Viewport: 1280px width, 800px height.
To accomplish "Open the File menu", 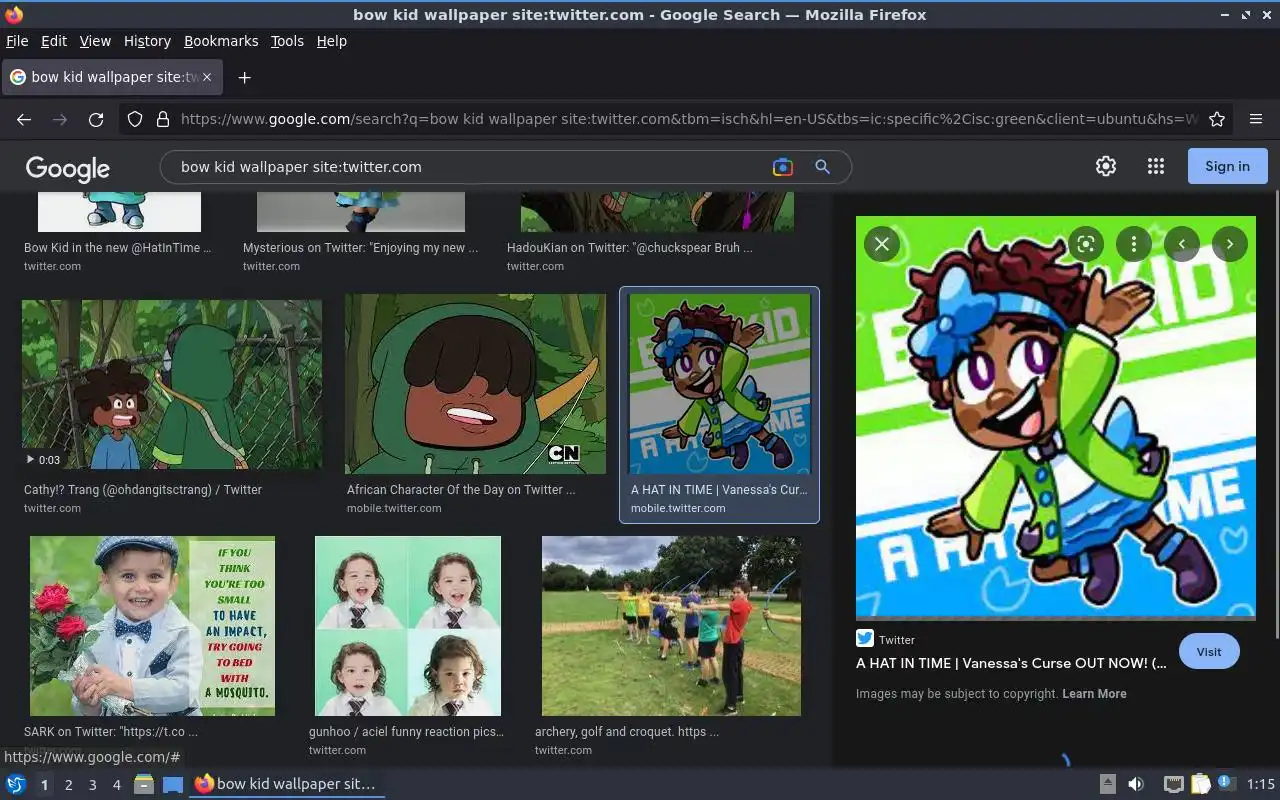I will pos(17,41).
